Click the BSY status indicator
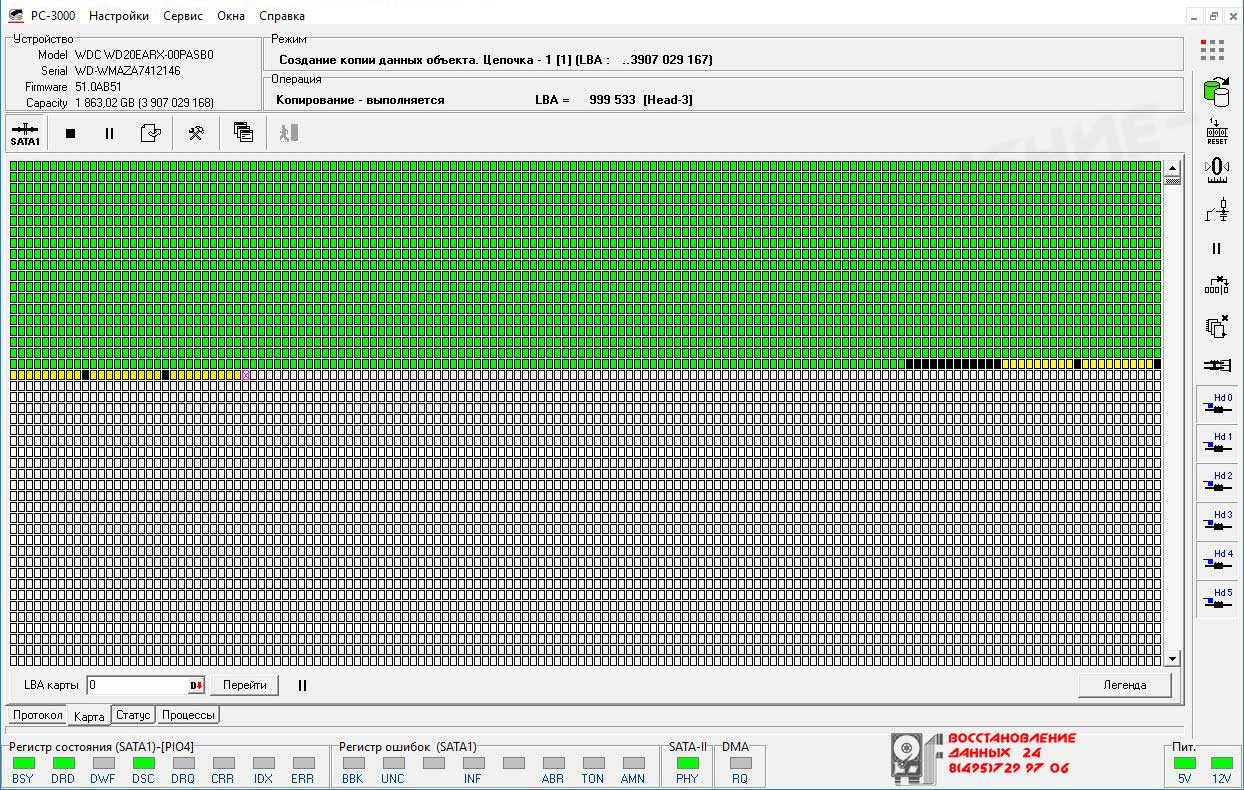Screen dimensions: 1244x790 click(23, 763)
